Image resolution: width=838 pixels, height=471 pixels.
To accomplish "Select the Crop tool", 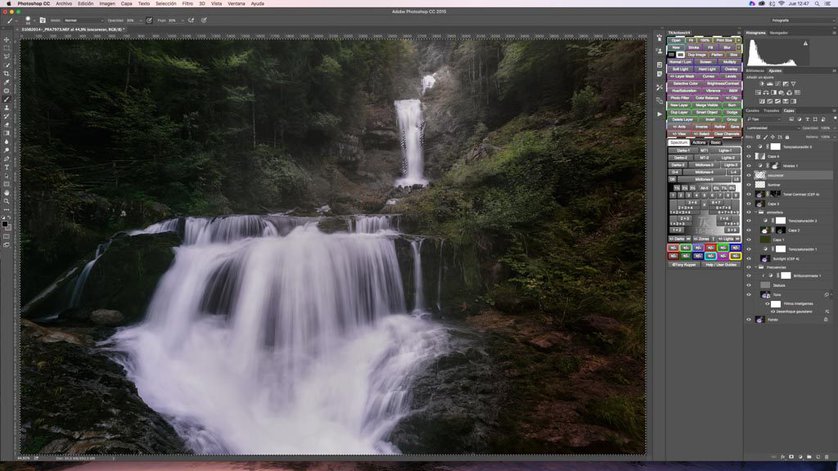I will pos(7,73).
